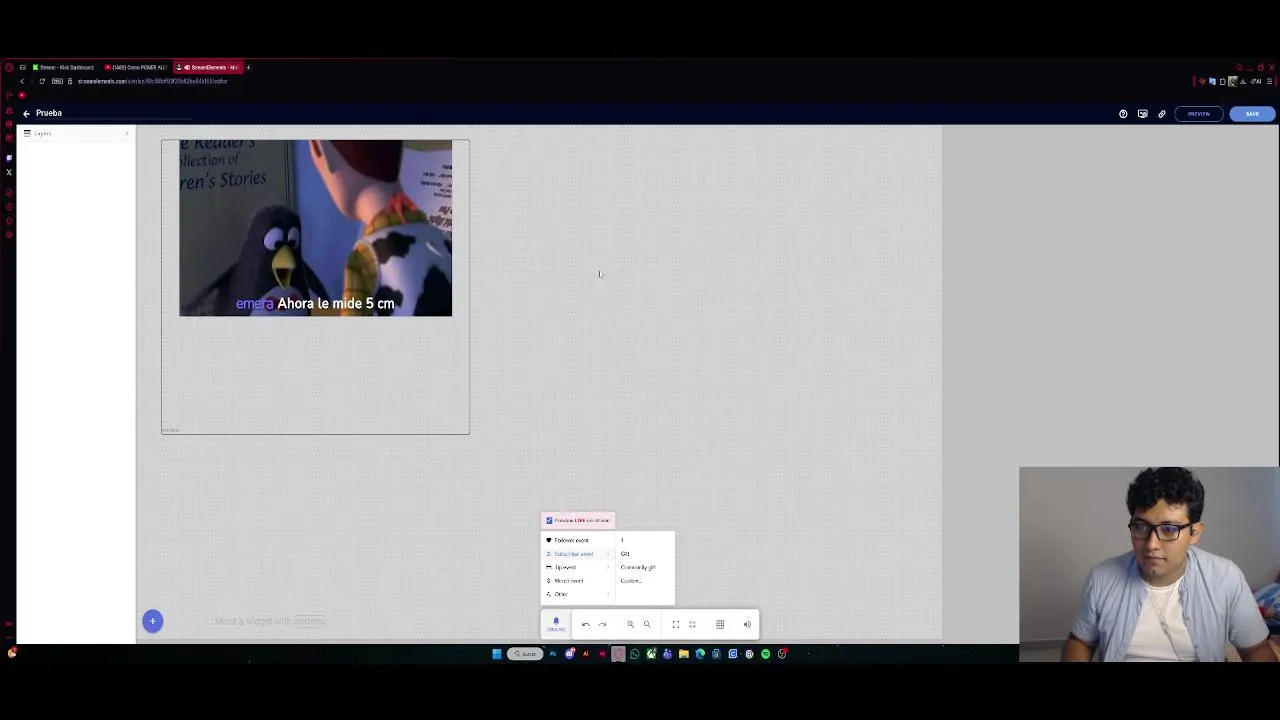The height and width of the screenshot is (720, 1280).
Task: Toggle the grid icon in the bottom toolbar
Action: (720, 624)
